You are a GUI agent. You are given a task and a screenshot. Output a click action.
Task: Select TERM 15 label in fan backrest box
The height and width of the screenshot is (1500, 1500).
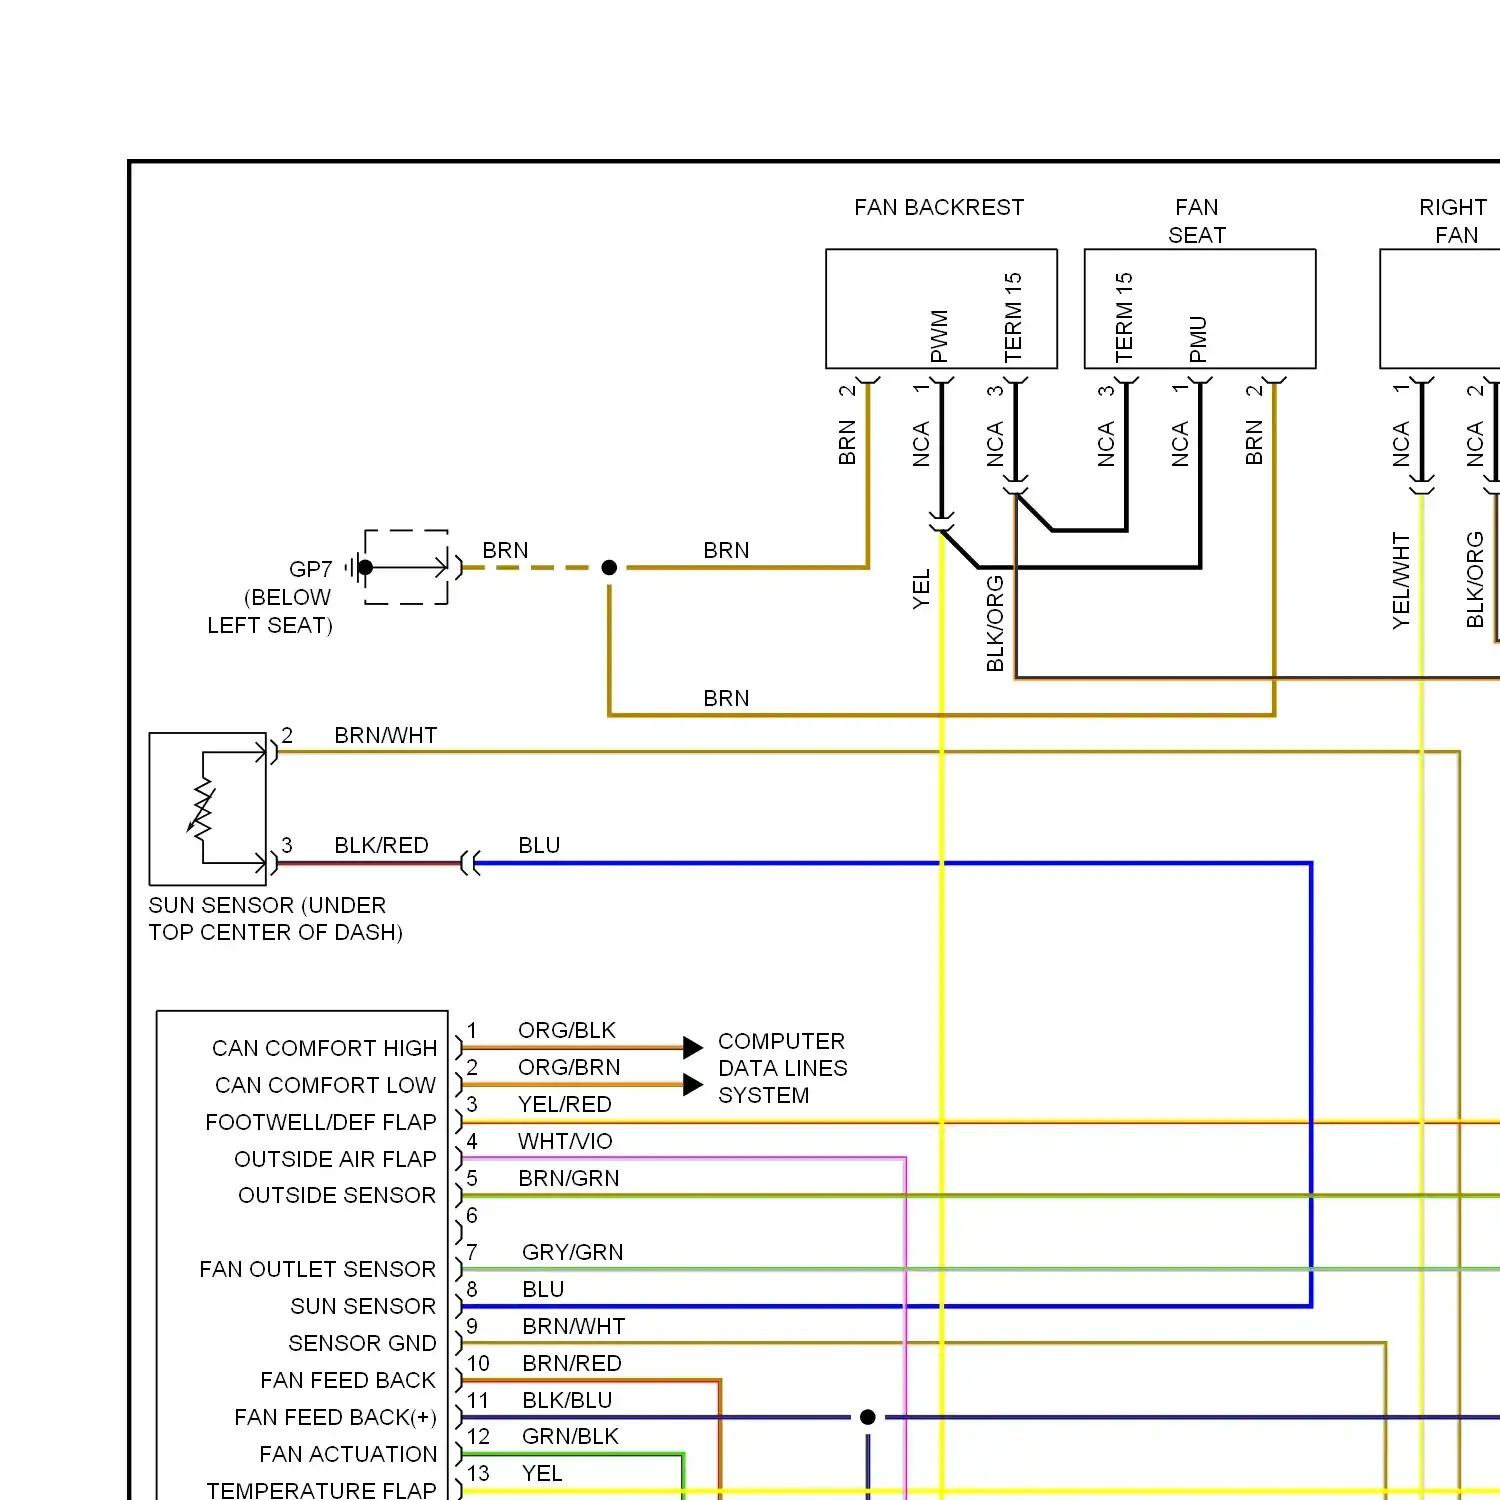[1013, 317]
